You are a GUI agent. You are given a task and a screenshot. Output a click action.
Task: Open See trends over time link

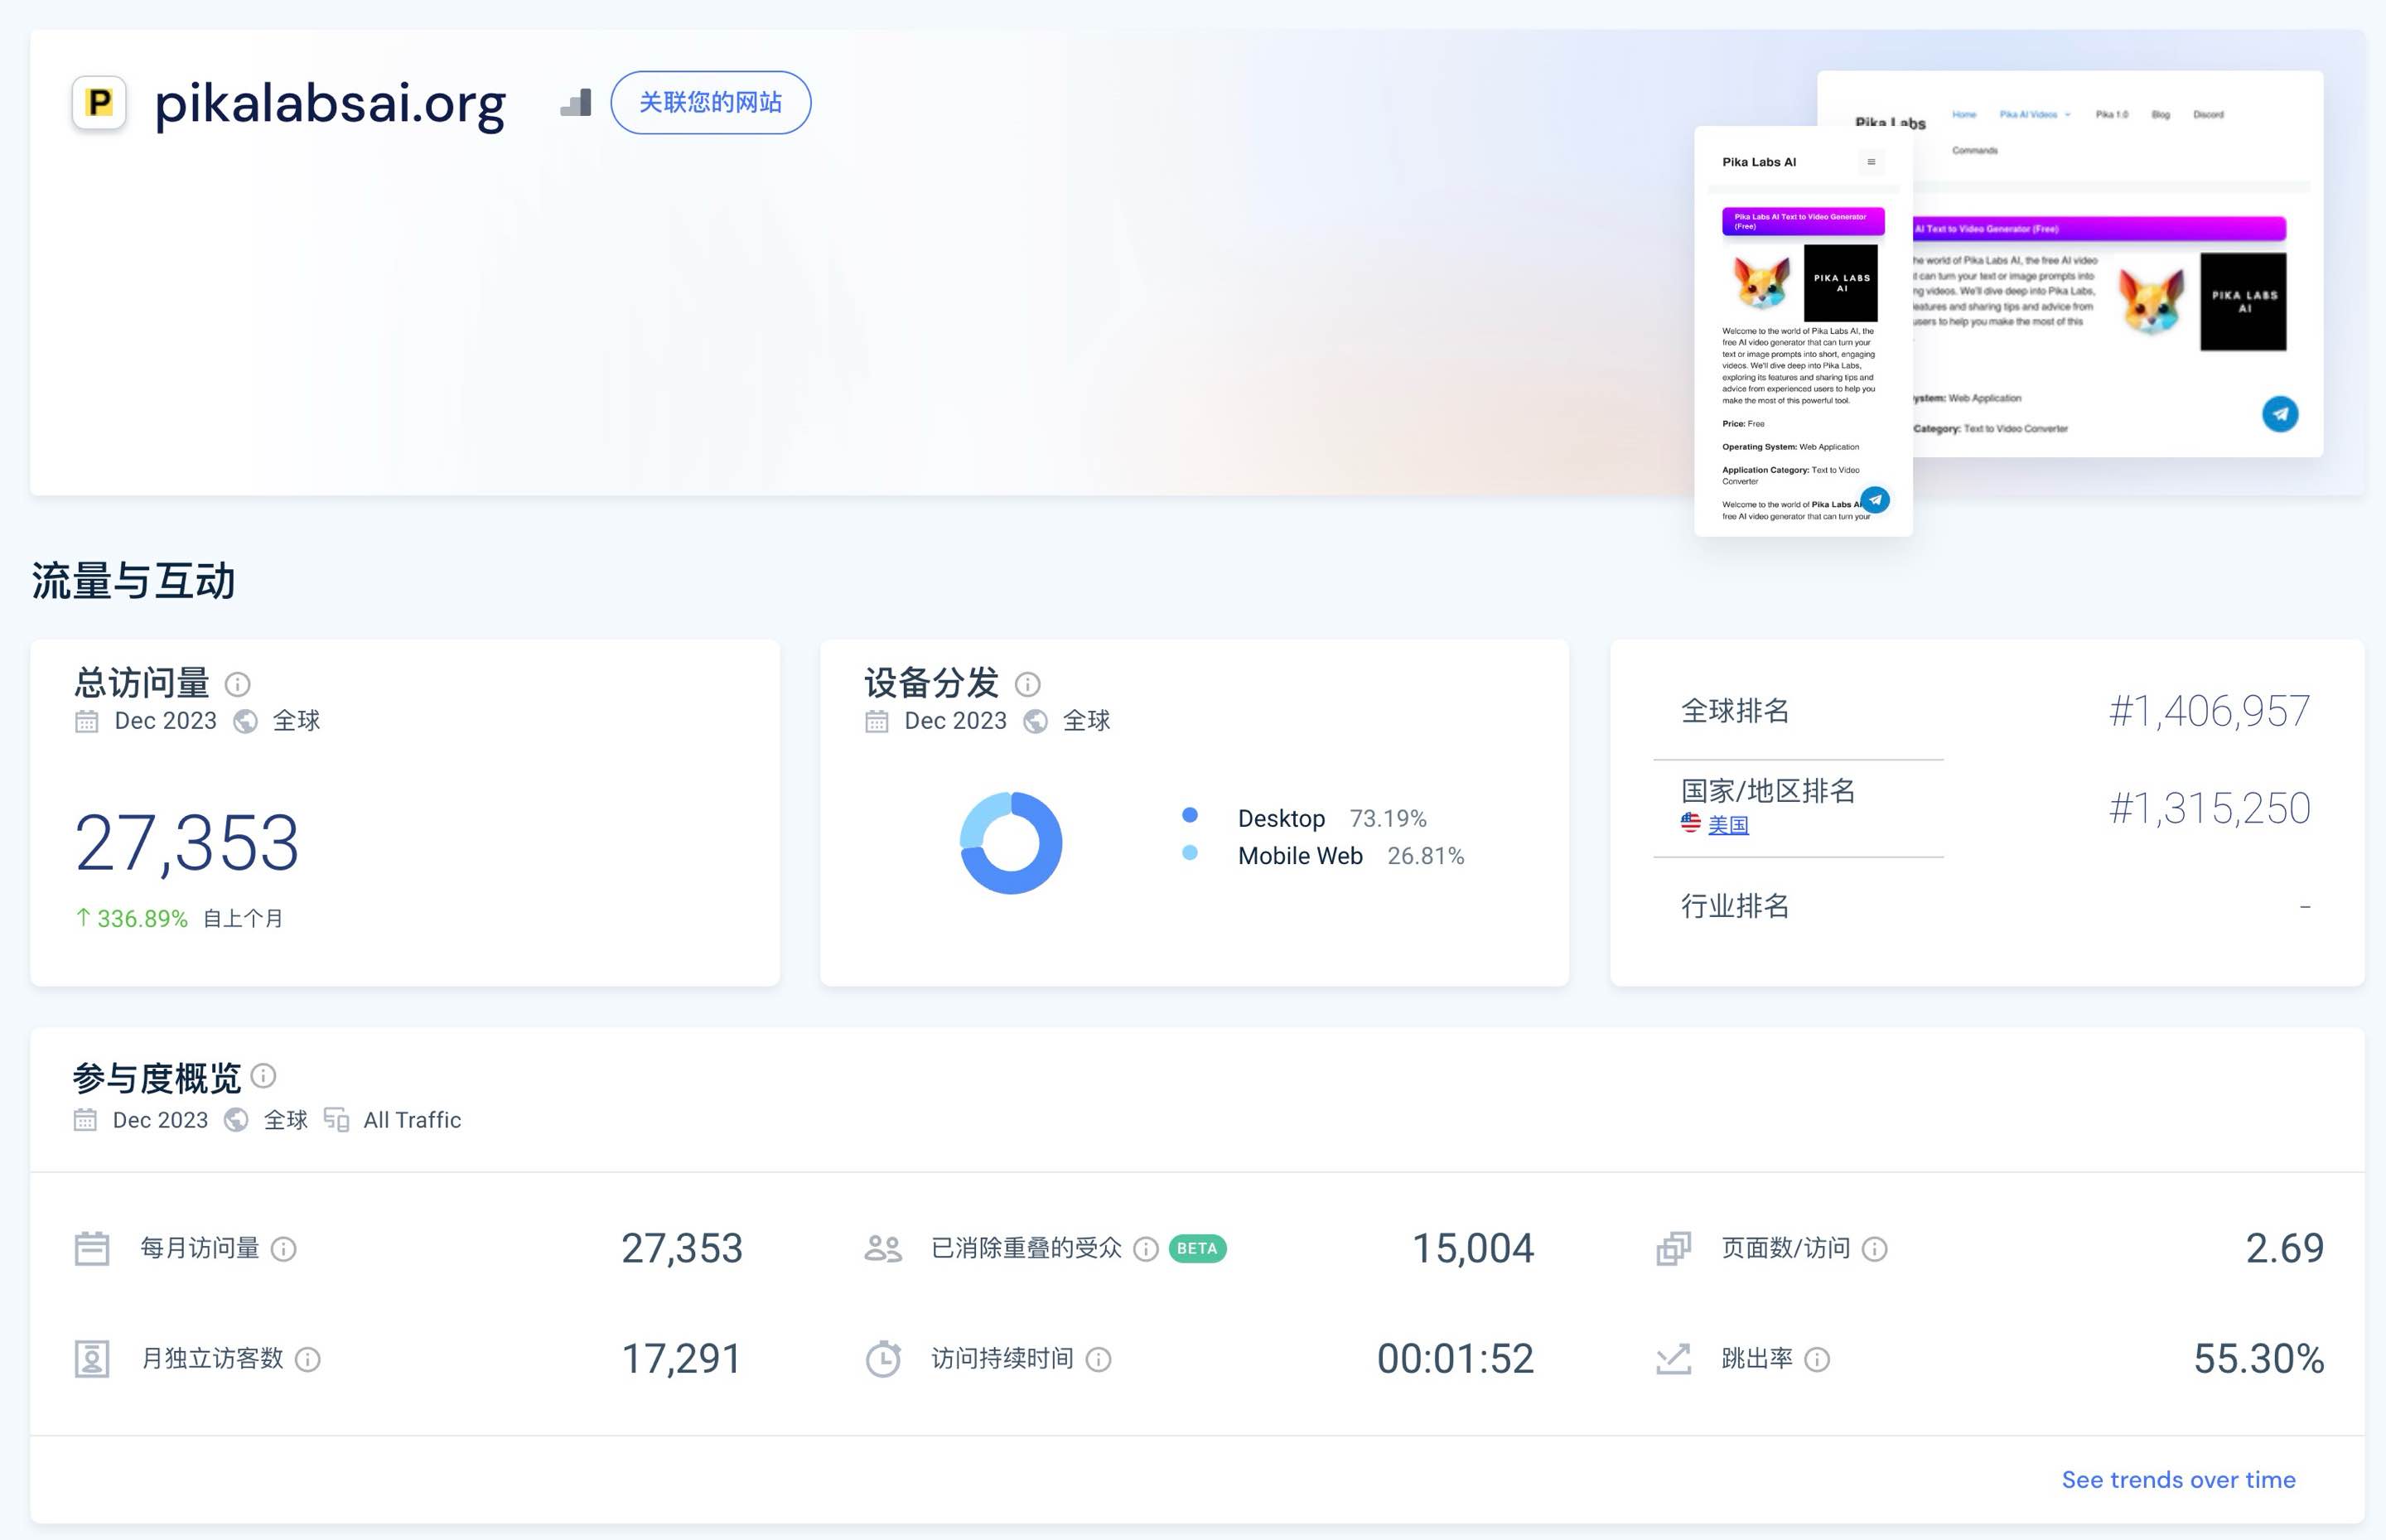2178,1480
